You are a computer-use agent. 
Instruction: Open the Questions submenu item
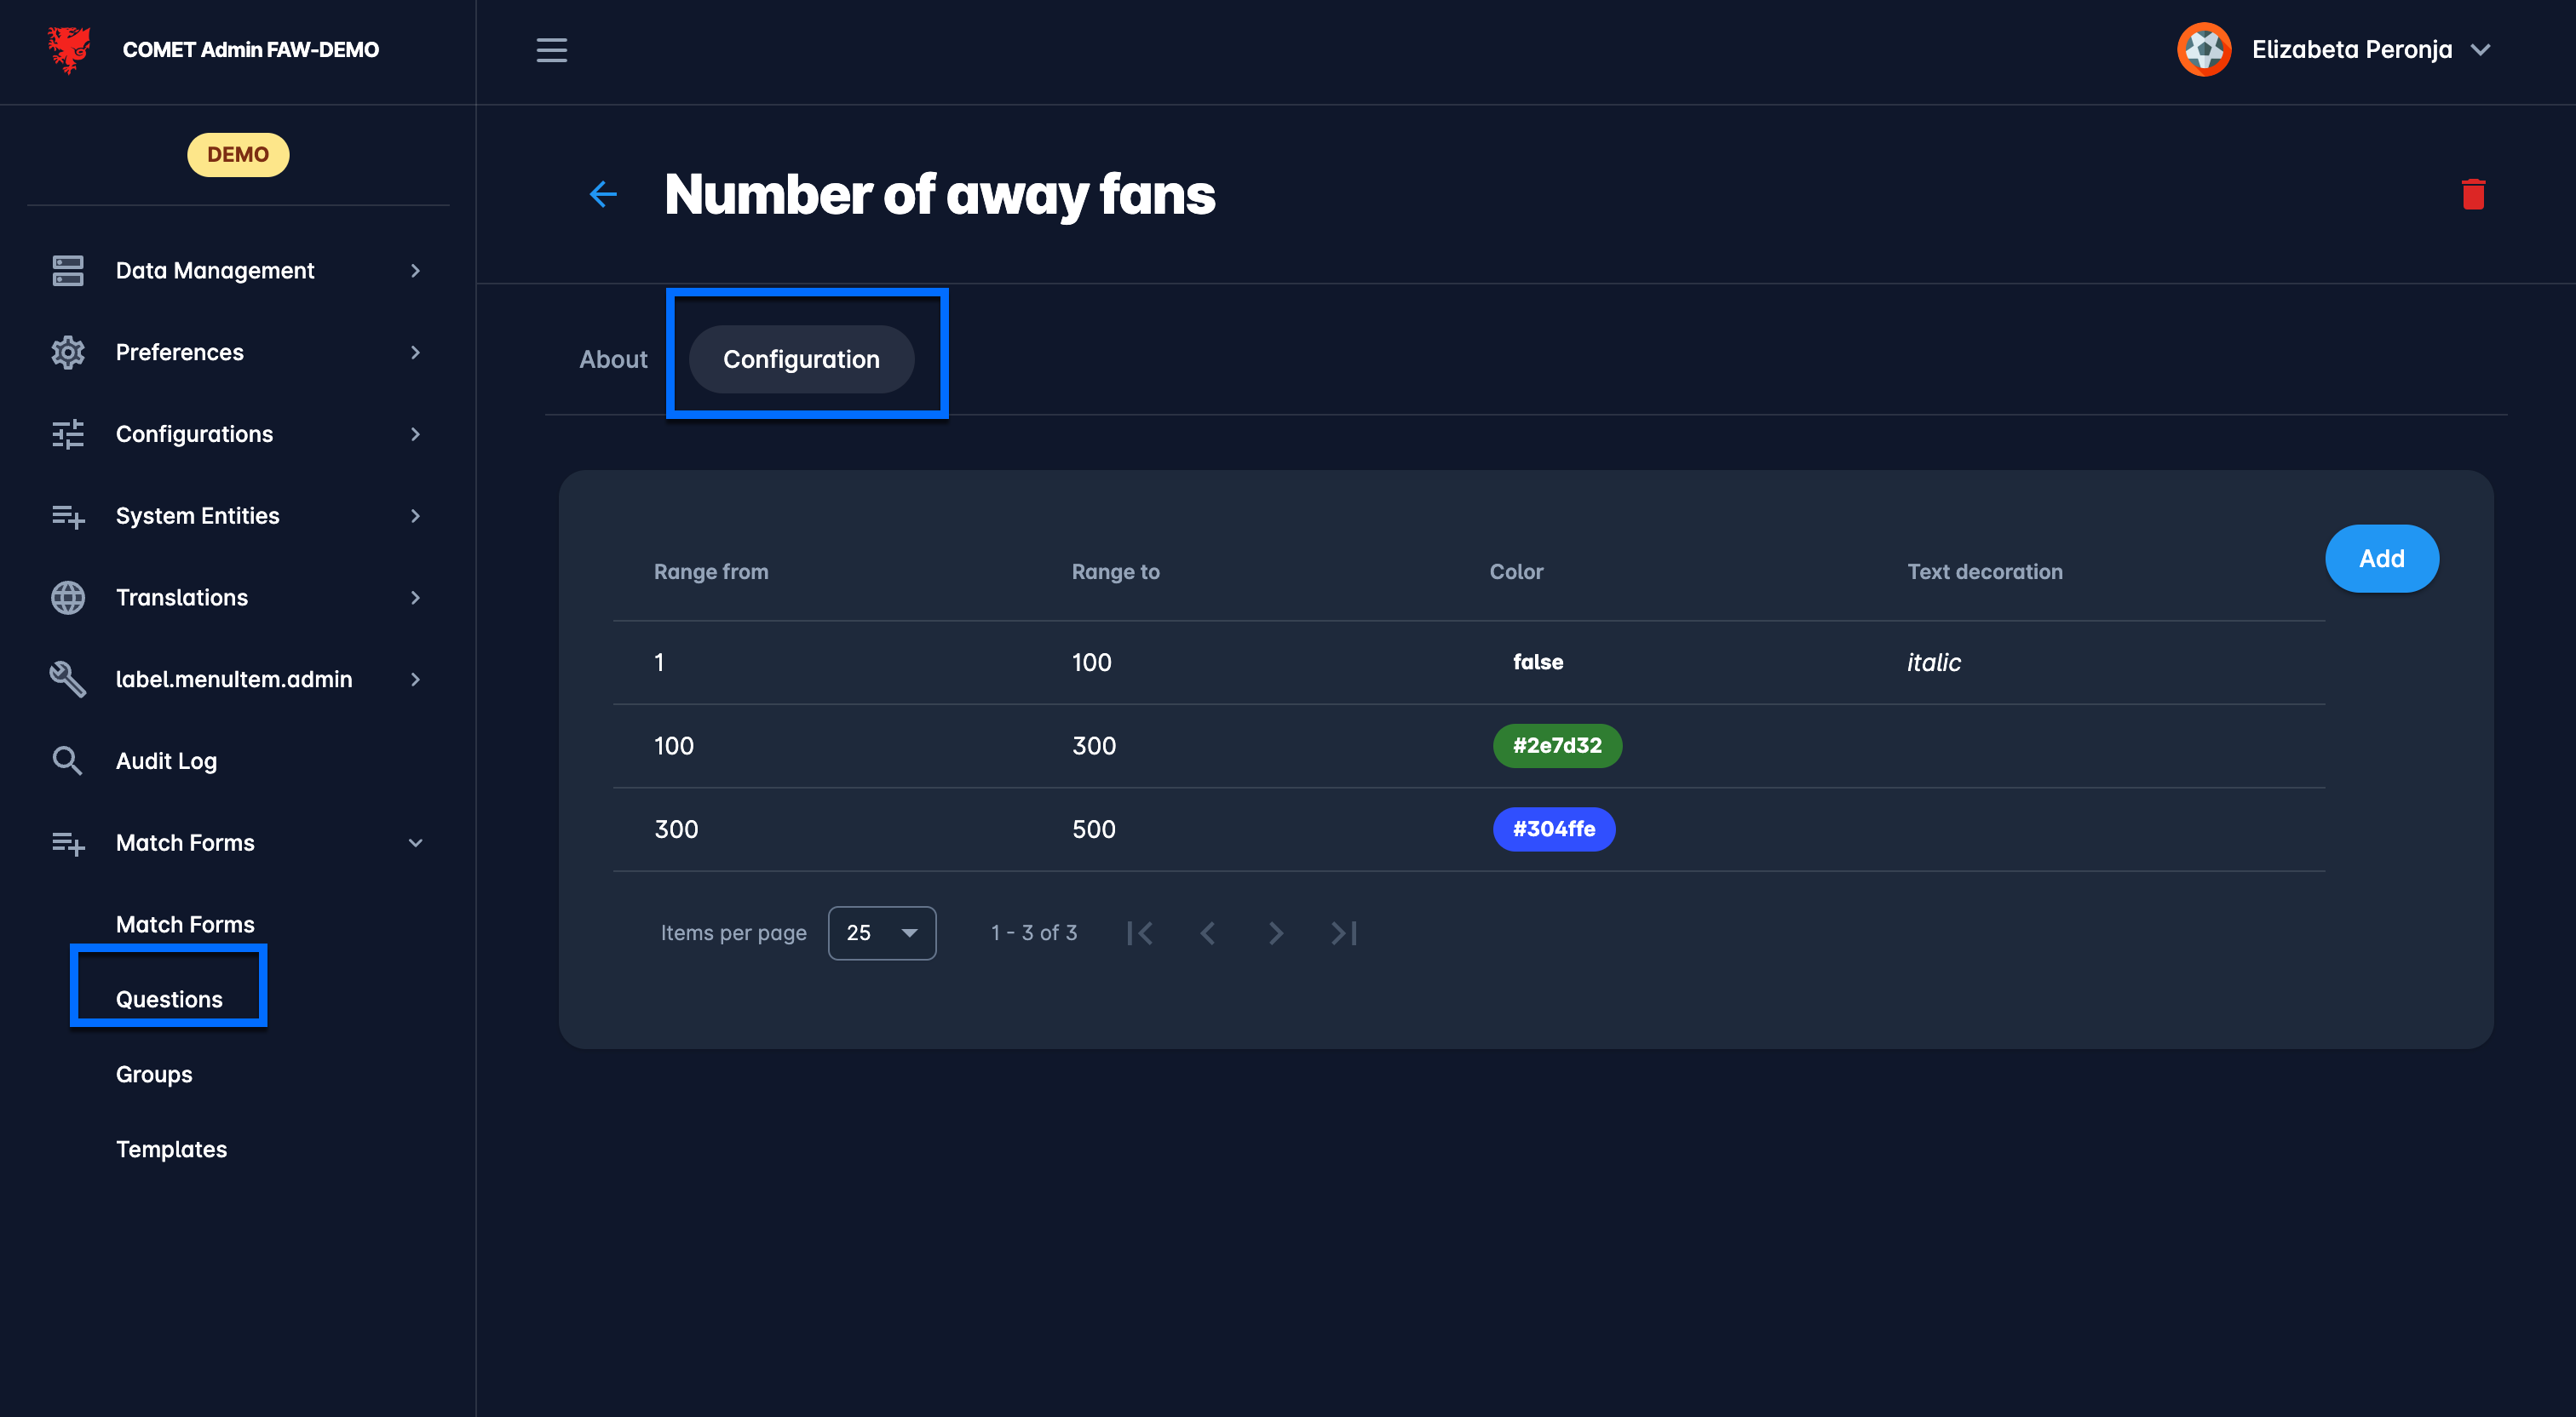pos(169,999)
